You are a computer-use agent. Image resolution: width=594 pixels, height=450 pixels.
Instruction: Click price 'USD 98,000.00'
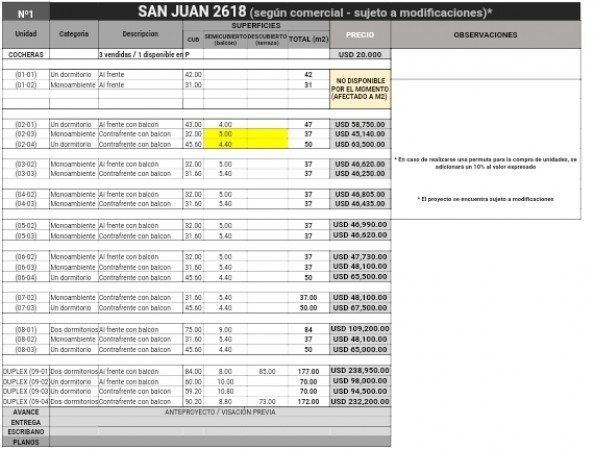360,381
